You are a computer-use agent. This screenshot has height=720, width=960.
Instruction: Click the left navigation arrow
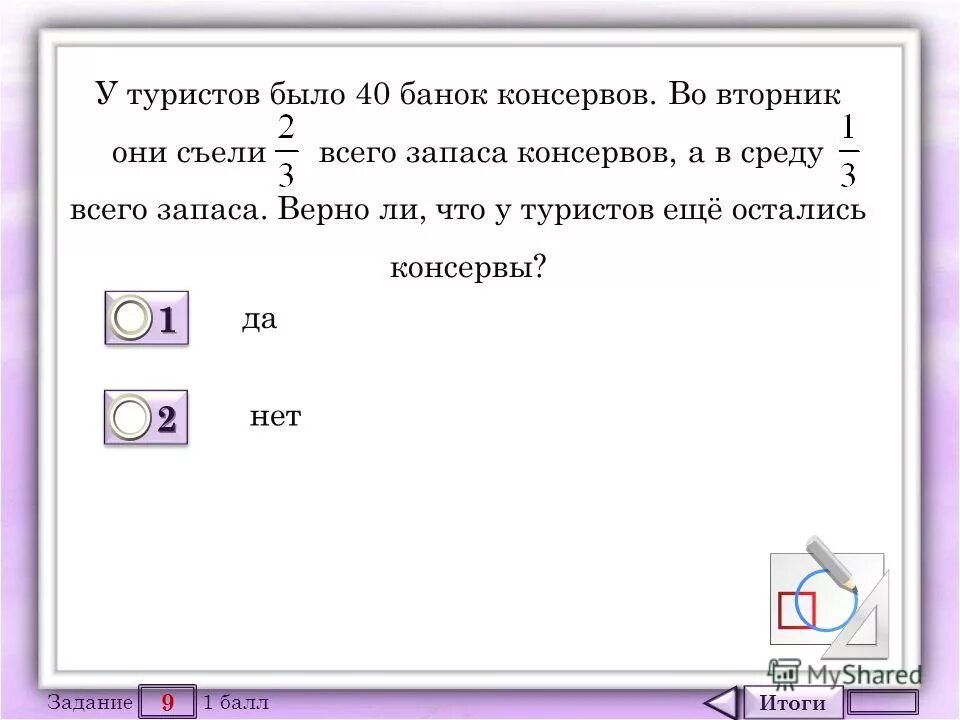[x=723, y=700]
